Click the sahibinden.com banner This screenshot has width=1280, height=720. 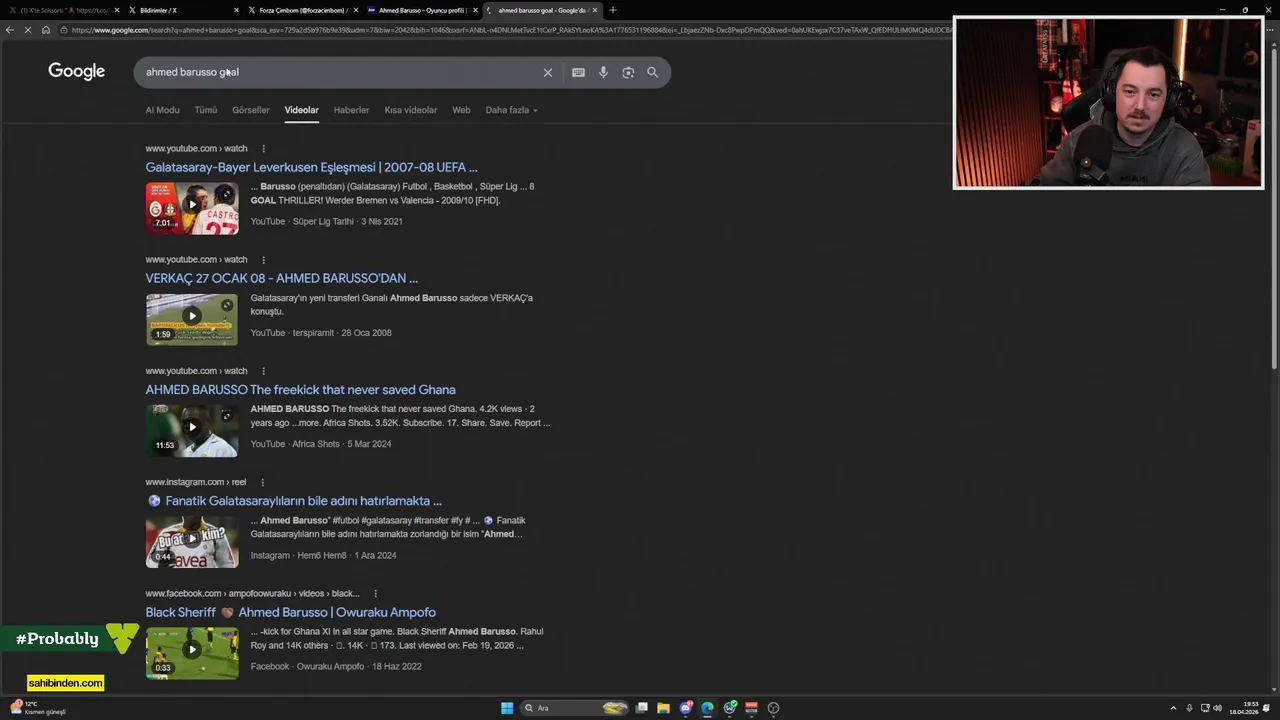pyautogui.click(x=65, y=683)
